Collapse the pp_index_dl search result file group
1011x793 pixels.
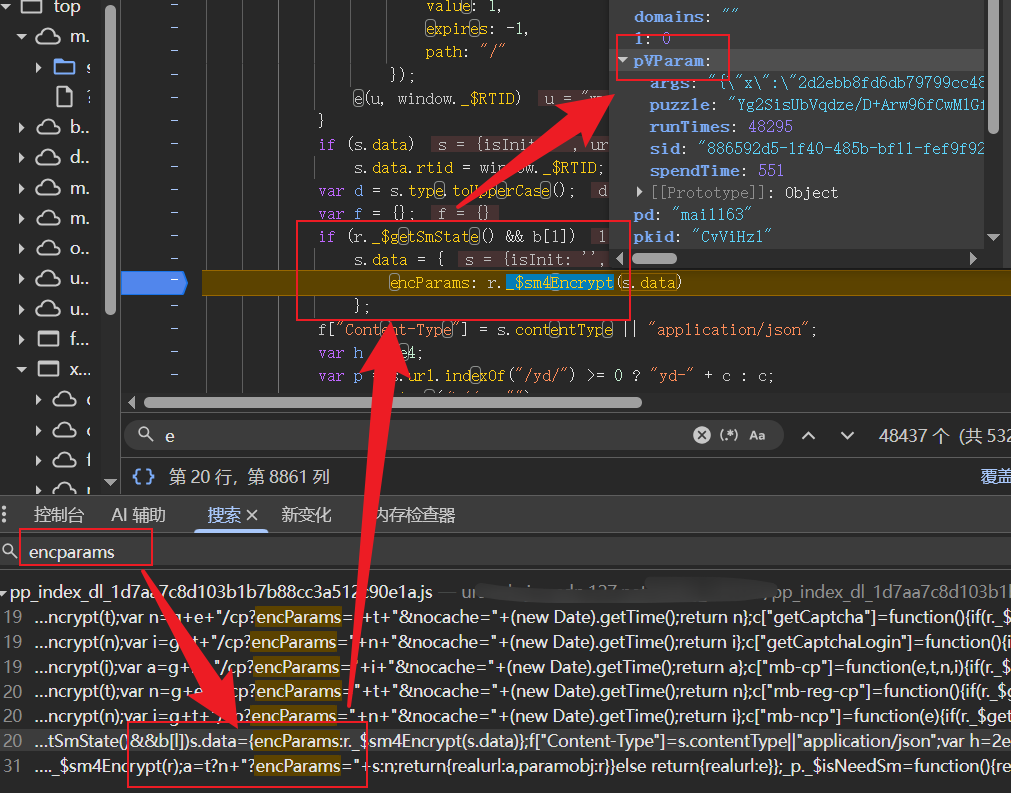(4, 592)
